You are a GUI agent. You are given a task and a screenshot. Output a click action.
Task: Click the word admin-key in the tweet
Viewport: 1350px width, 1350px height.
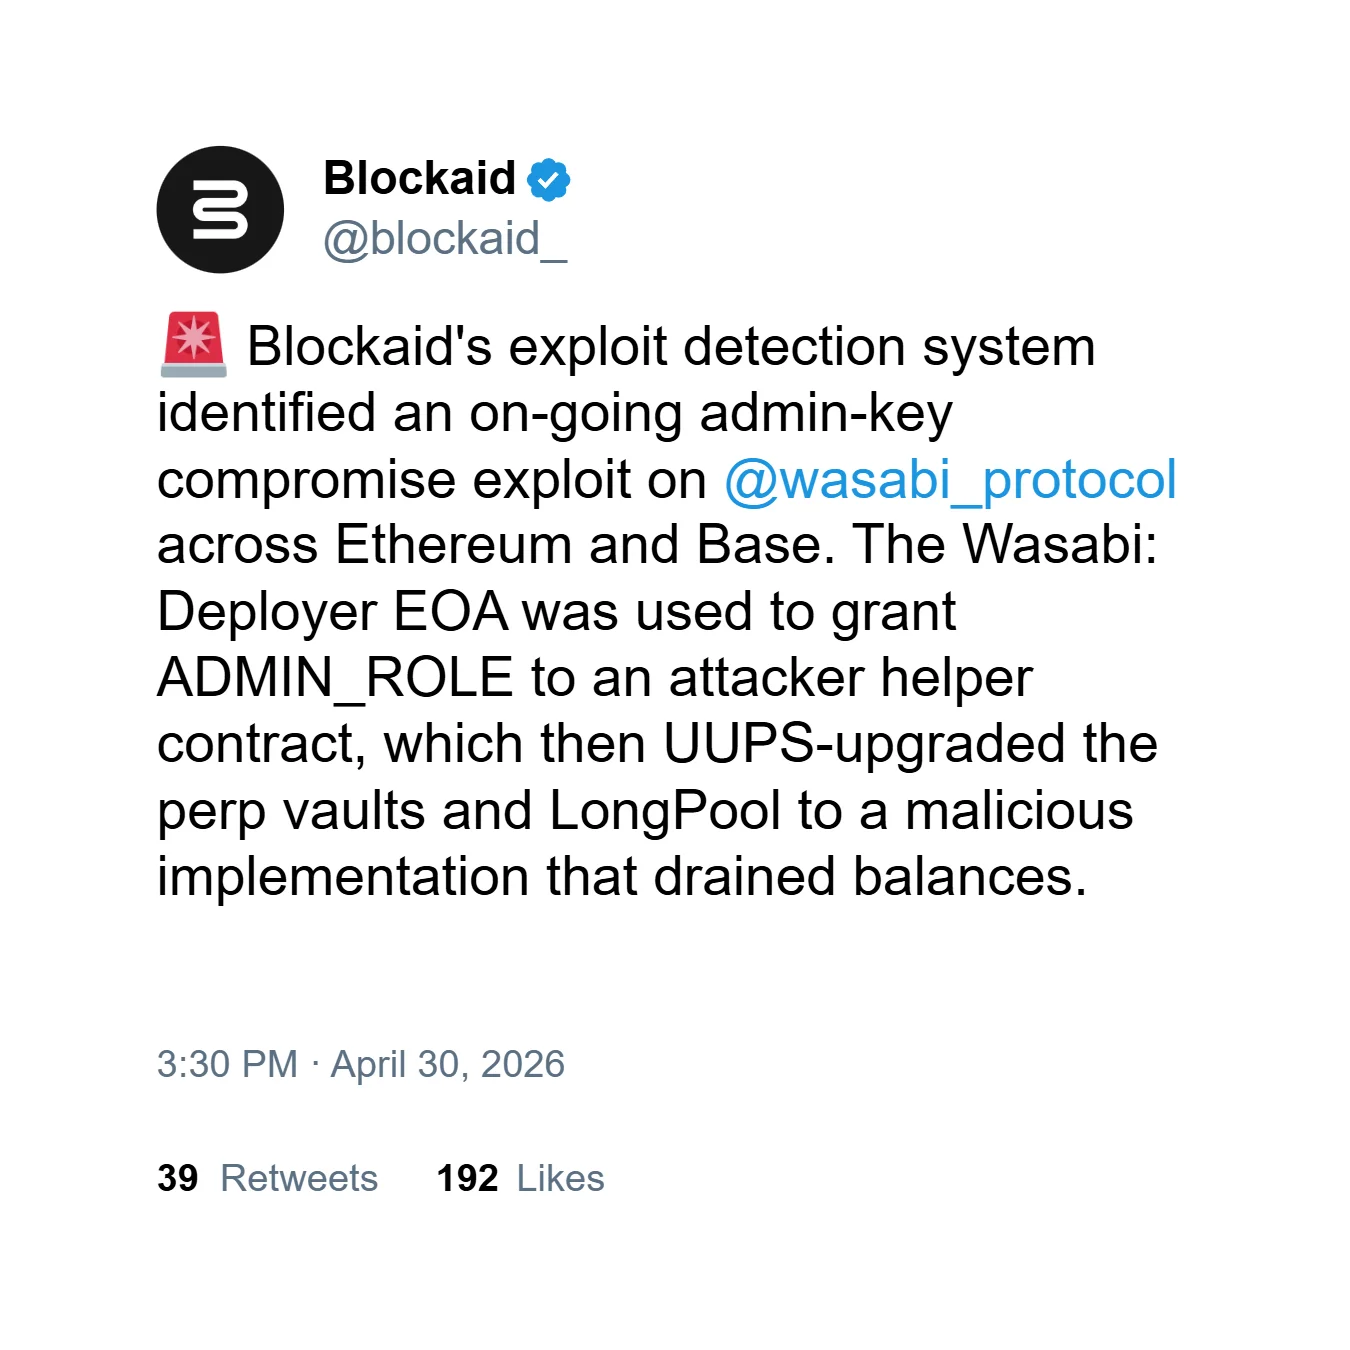coord(826,414)
